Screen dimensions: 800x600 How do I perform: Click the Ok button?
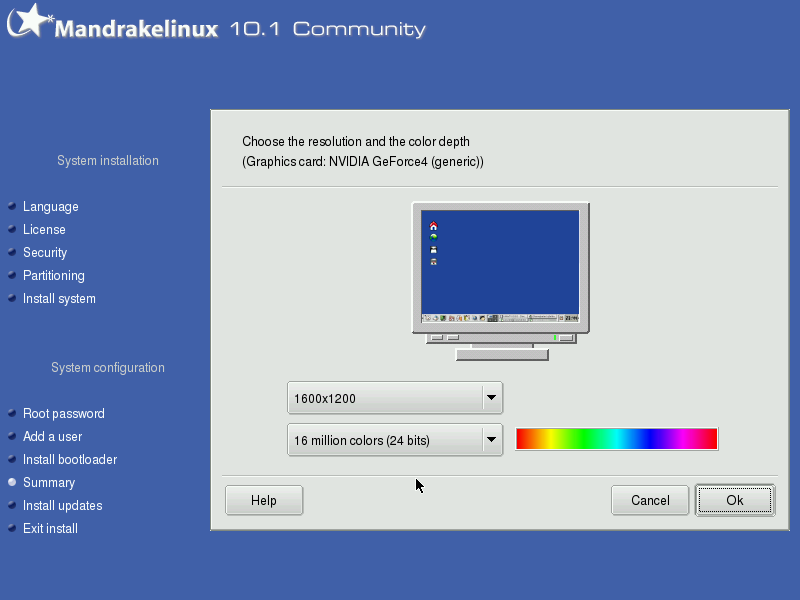pyautogui.click(x=735, y=501)
